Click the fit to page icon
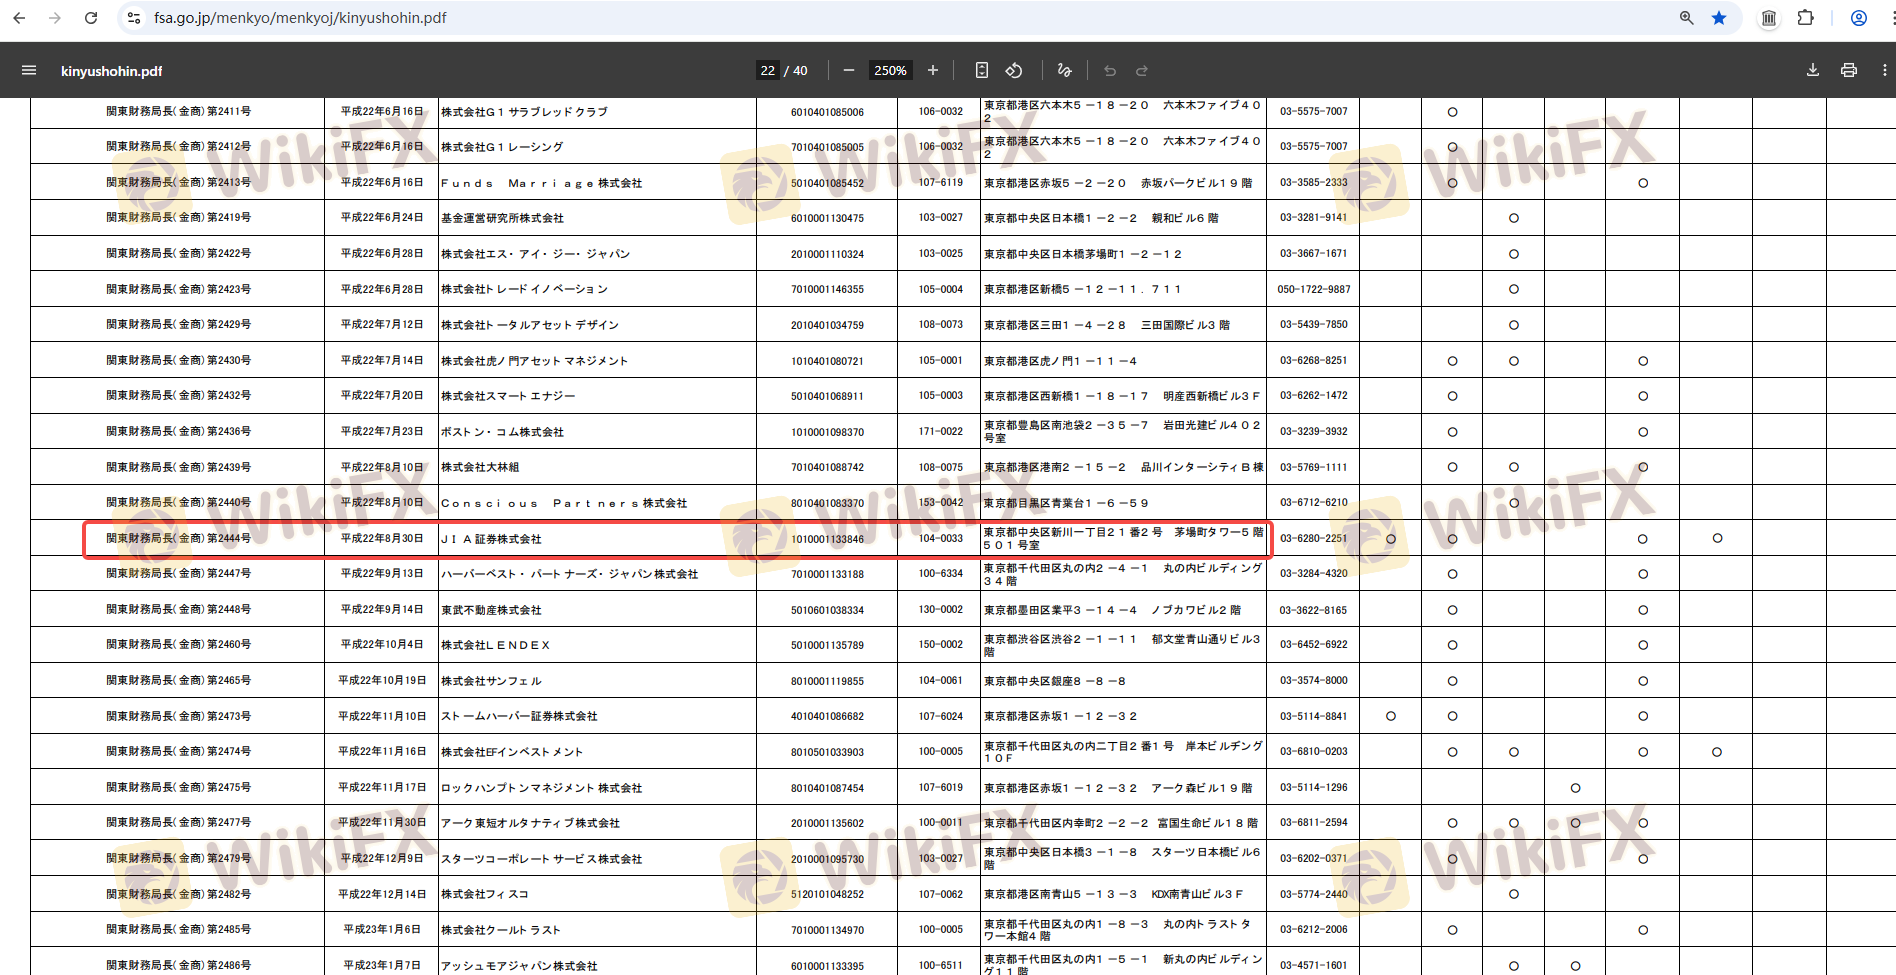Image resolution: width=1896 pixels, height=975 pixels. coord(982,70)
